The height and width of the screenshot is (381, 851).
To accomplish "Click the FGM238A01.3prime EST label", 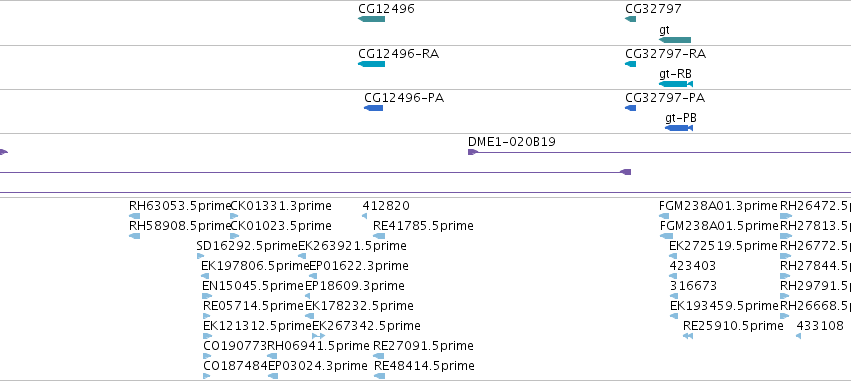I will [x=718, y=206].
